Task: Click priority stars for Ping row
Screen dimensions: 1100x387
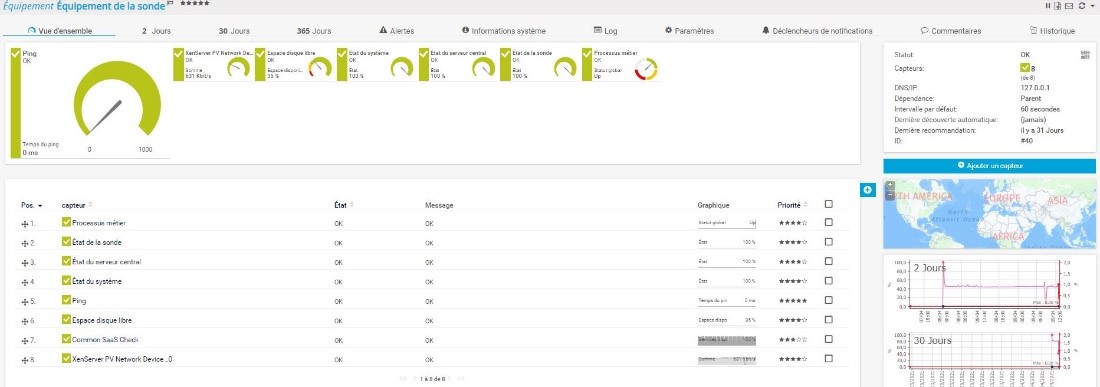Action: 793,301
